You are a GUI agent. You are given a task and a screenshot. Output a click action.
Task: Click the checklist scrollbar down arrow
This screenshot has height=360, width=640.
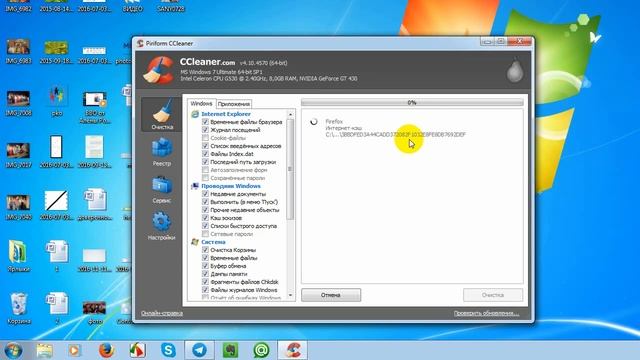[290, 295]
